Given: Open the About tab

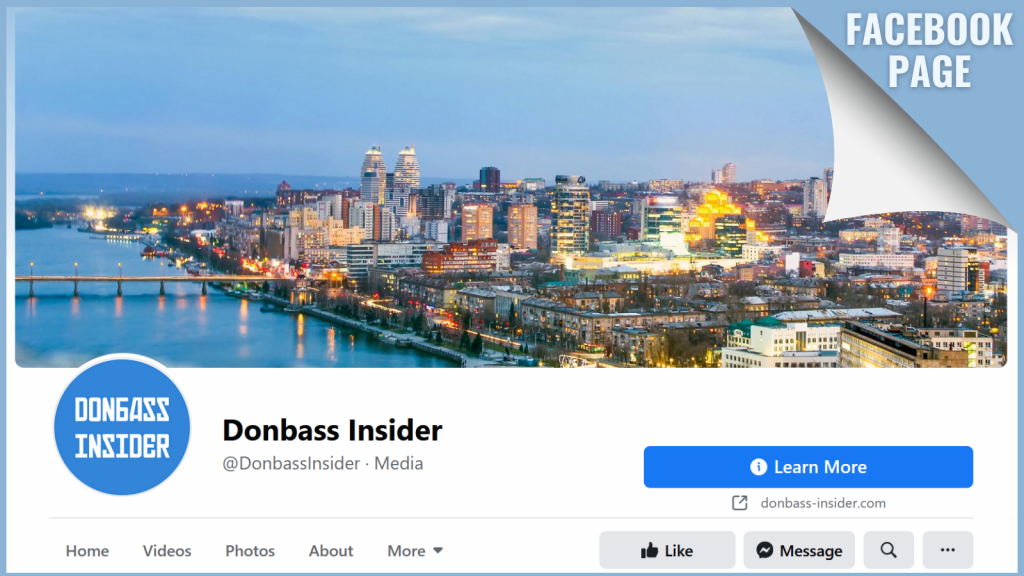Looking at the screenshot, I should coord(331,551).
